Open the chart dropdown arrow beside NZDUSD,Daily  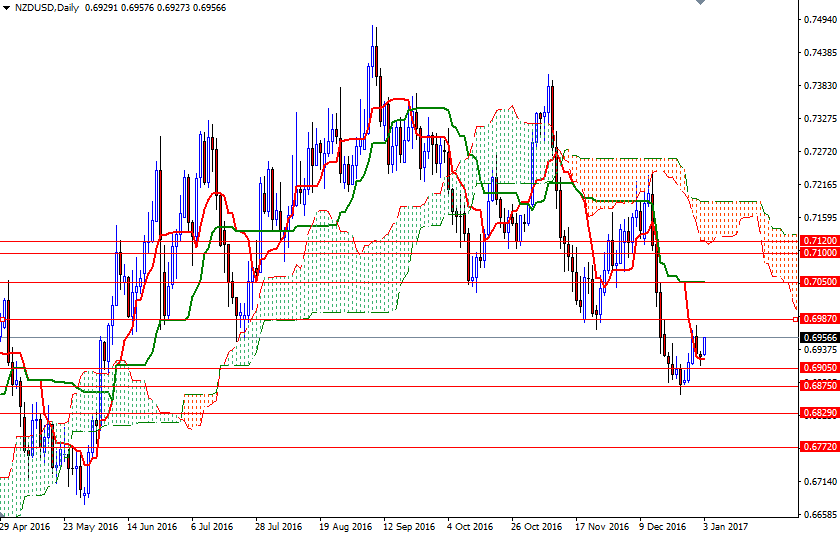click(x=6, y=7)
